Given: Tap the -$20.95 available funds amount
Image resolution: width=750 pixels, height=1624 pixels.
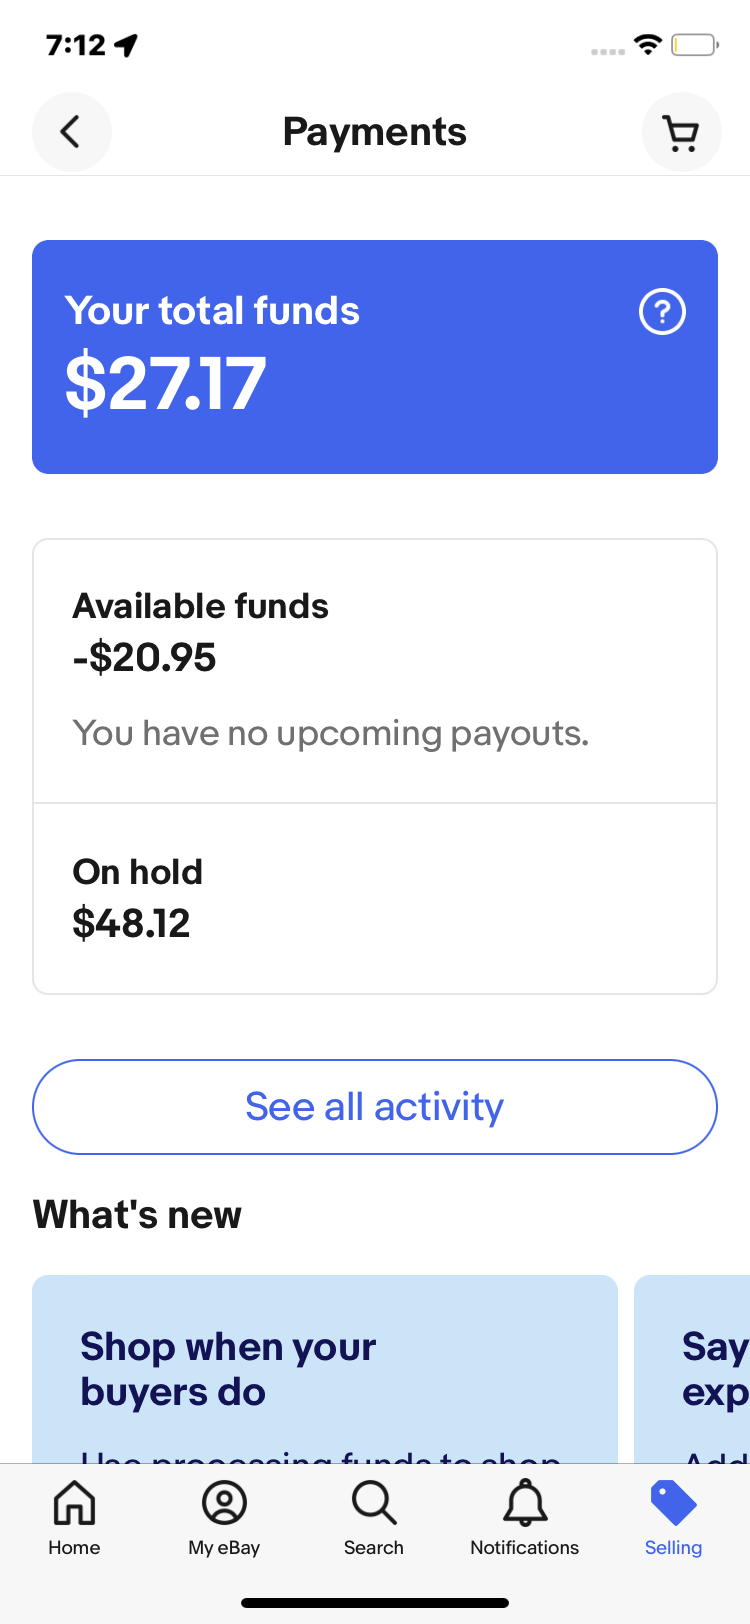Looking at the screenshot, I should tap(145, 658).
